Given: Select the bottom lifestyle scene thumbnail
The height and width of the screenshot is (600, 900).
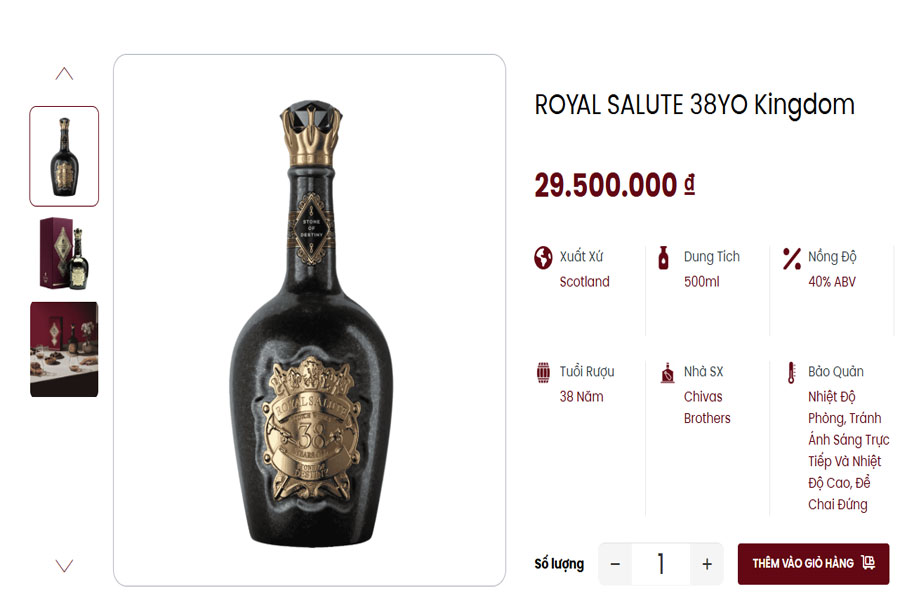Looking at the screenshot, I should click(64, 350).
